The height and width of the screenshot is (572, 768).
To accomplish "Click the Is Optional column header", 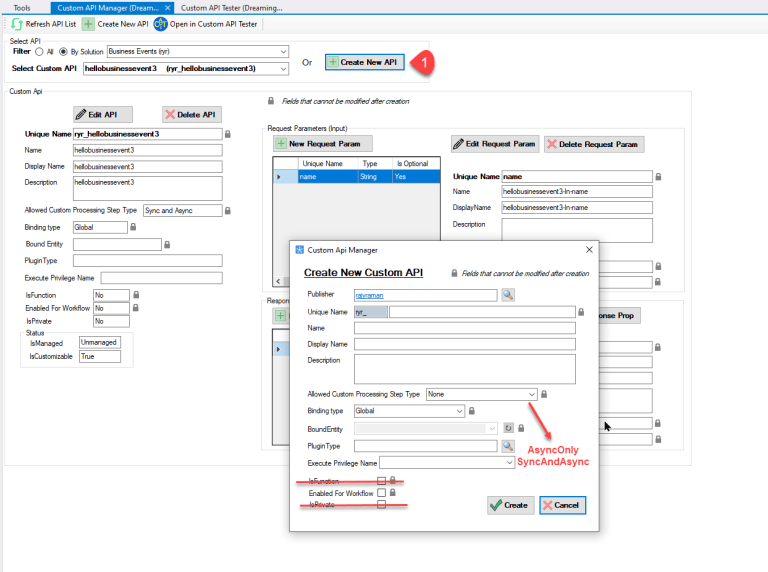I will pos(412,164).
